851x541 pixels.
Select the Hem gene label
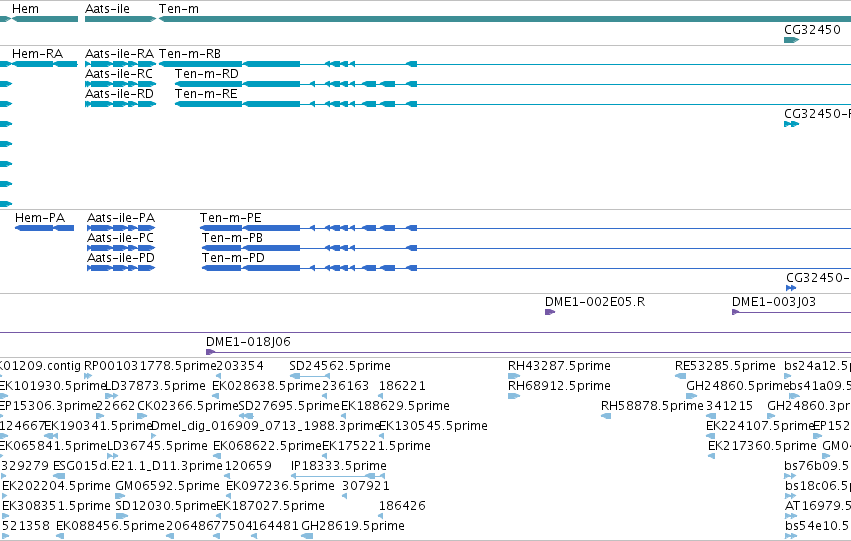click(25, 9)
